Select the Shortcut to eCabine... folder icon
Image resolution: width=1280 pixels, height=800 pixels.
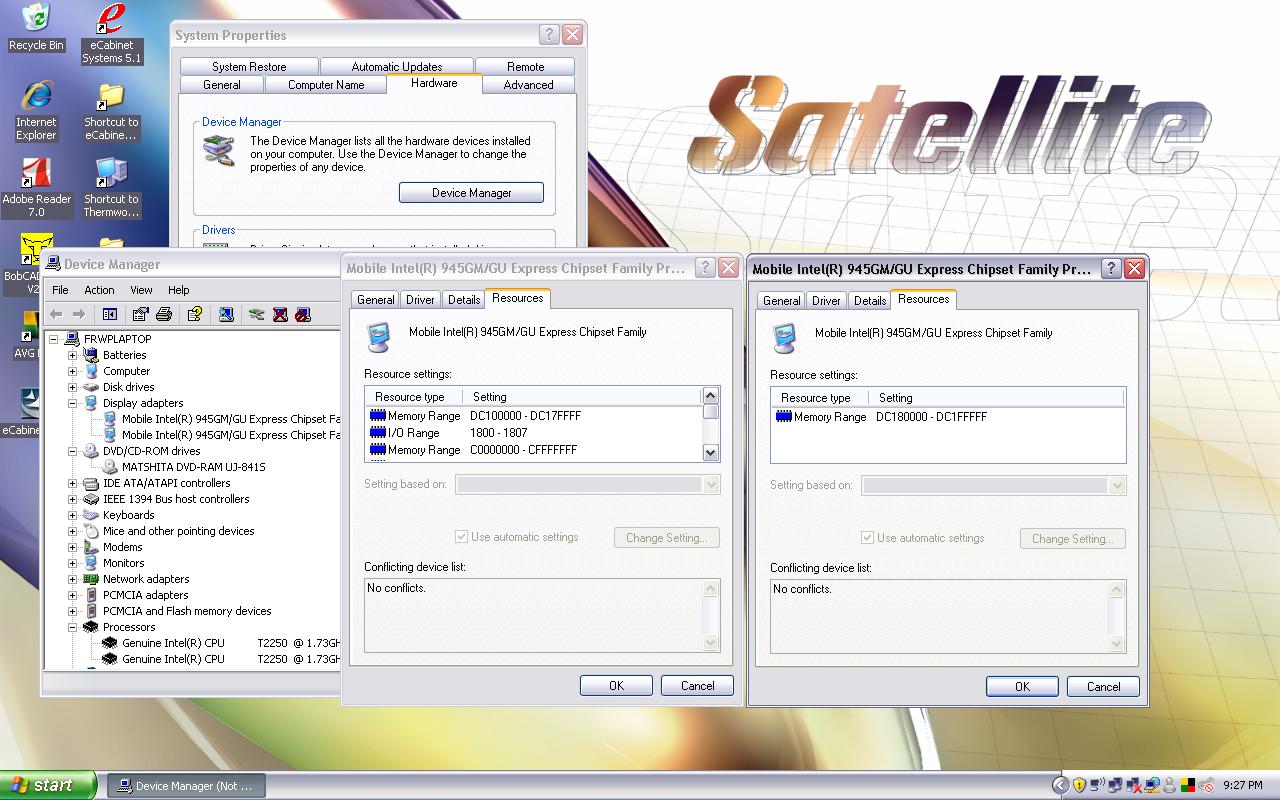click(111, 110)
